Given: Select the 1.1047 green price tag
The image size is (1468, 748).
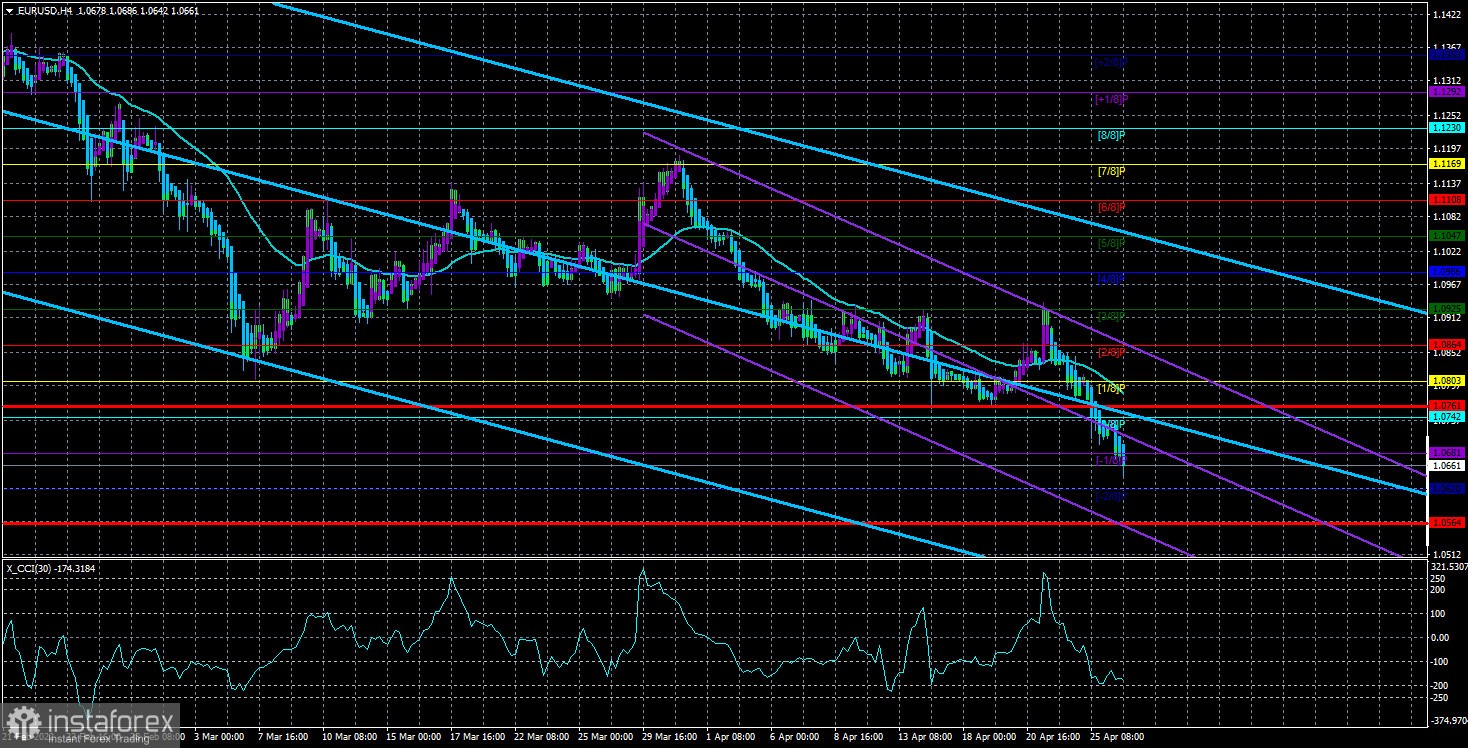Looking at the screenshot, I should click(x=1446, y=236).
